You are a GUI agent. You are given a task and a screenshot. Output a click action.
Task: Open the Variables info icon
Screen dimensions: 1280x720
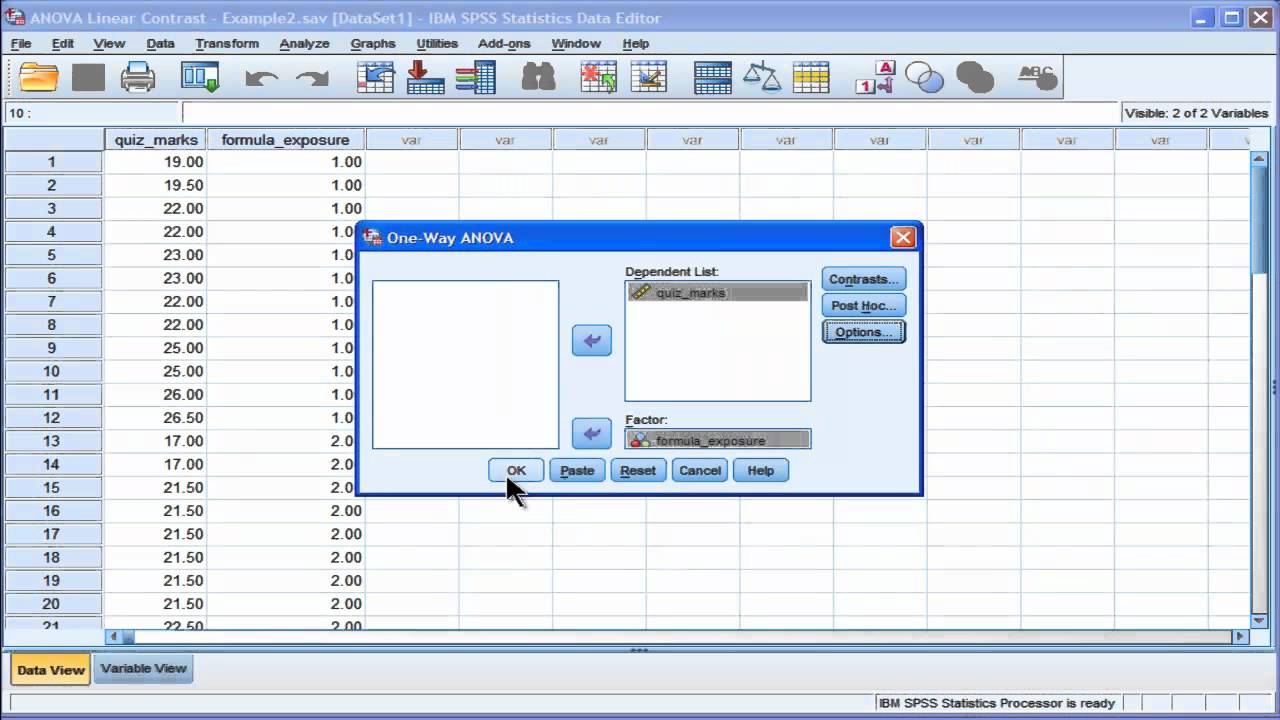475,77
